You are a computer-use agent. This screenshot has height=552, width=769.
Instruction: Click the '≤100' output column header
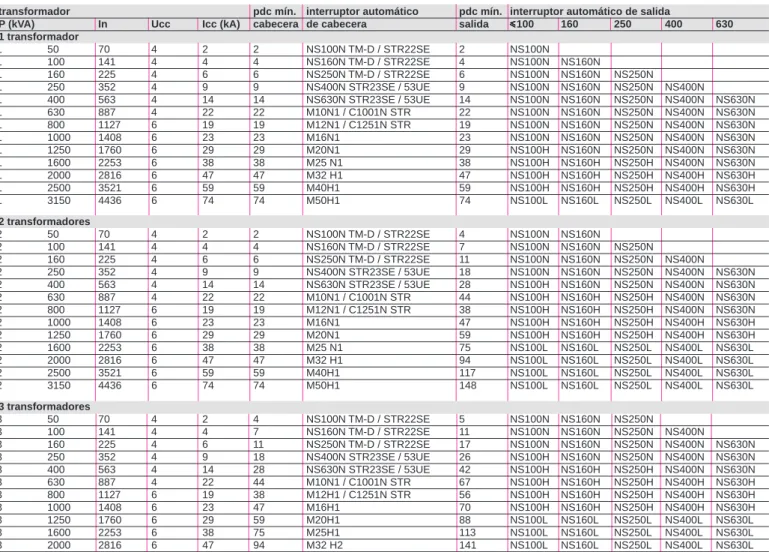[x=522, y=24]
